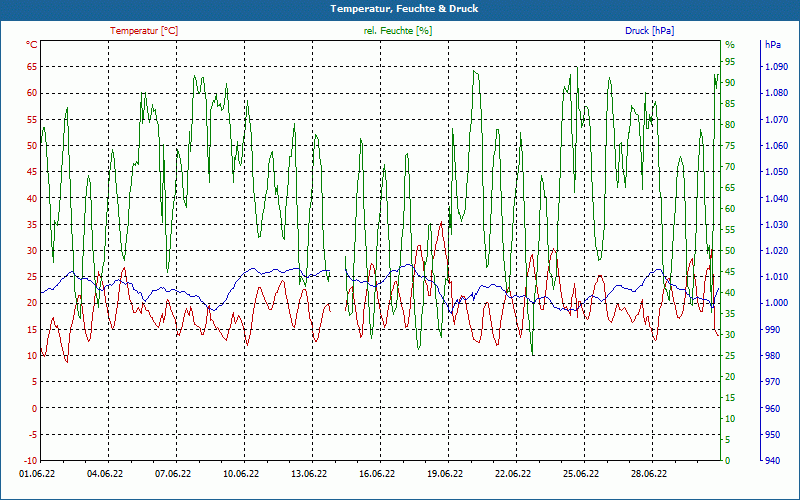Viewport: 800px width, 500px height.
Task: Click the '-10' temperature axis value
Action: (31, 461)
